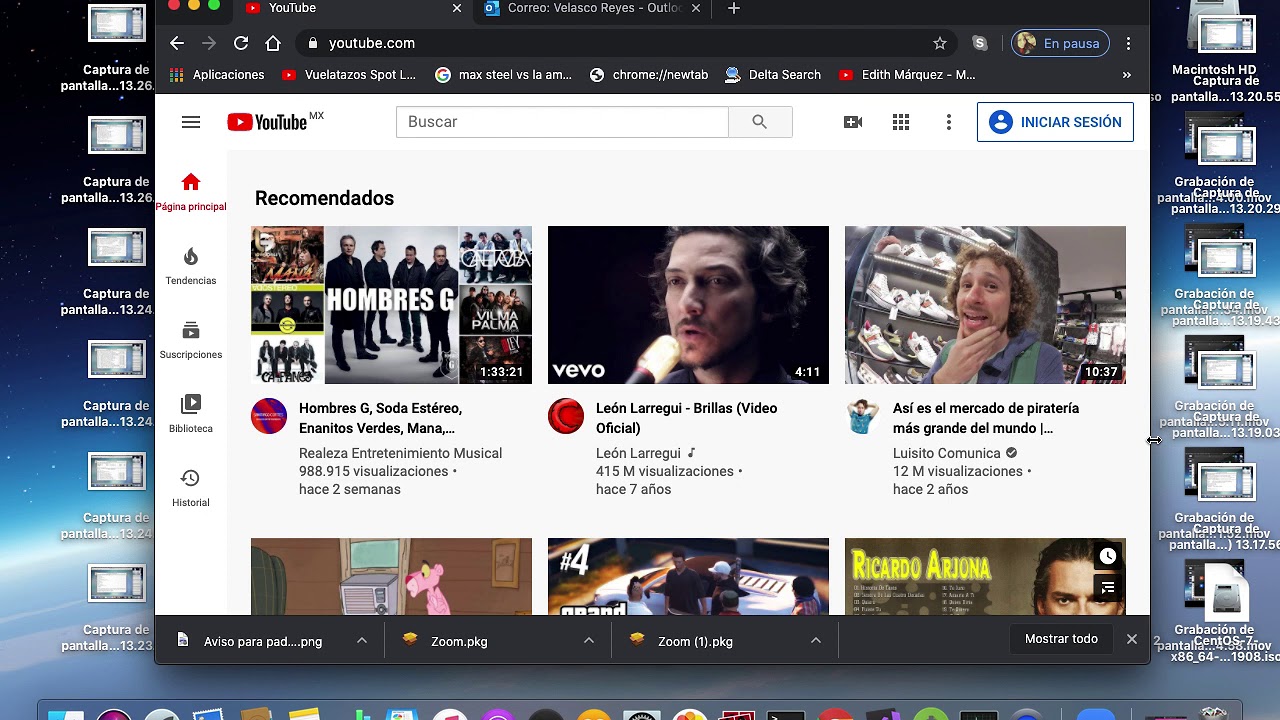The width and height of the screenshot is (1280, 720).
Task: Click INICIAR SESIÓN button
Action: [1055, 122]
